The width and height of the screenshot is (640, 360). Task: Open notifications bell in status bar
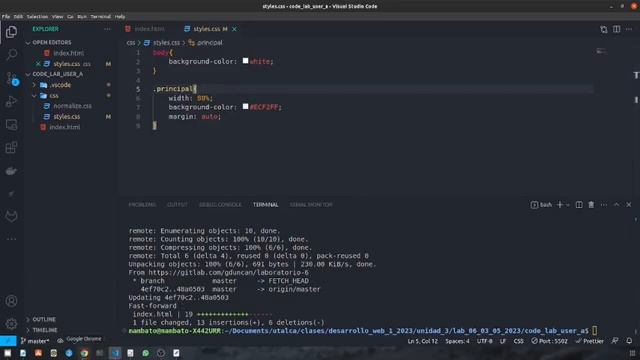click(629, 341)
